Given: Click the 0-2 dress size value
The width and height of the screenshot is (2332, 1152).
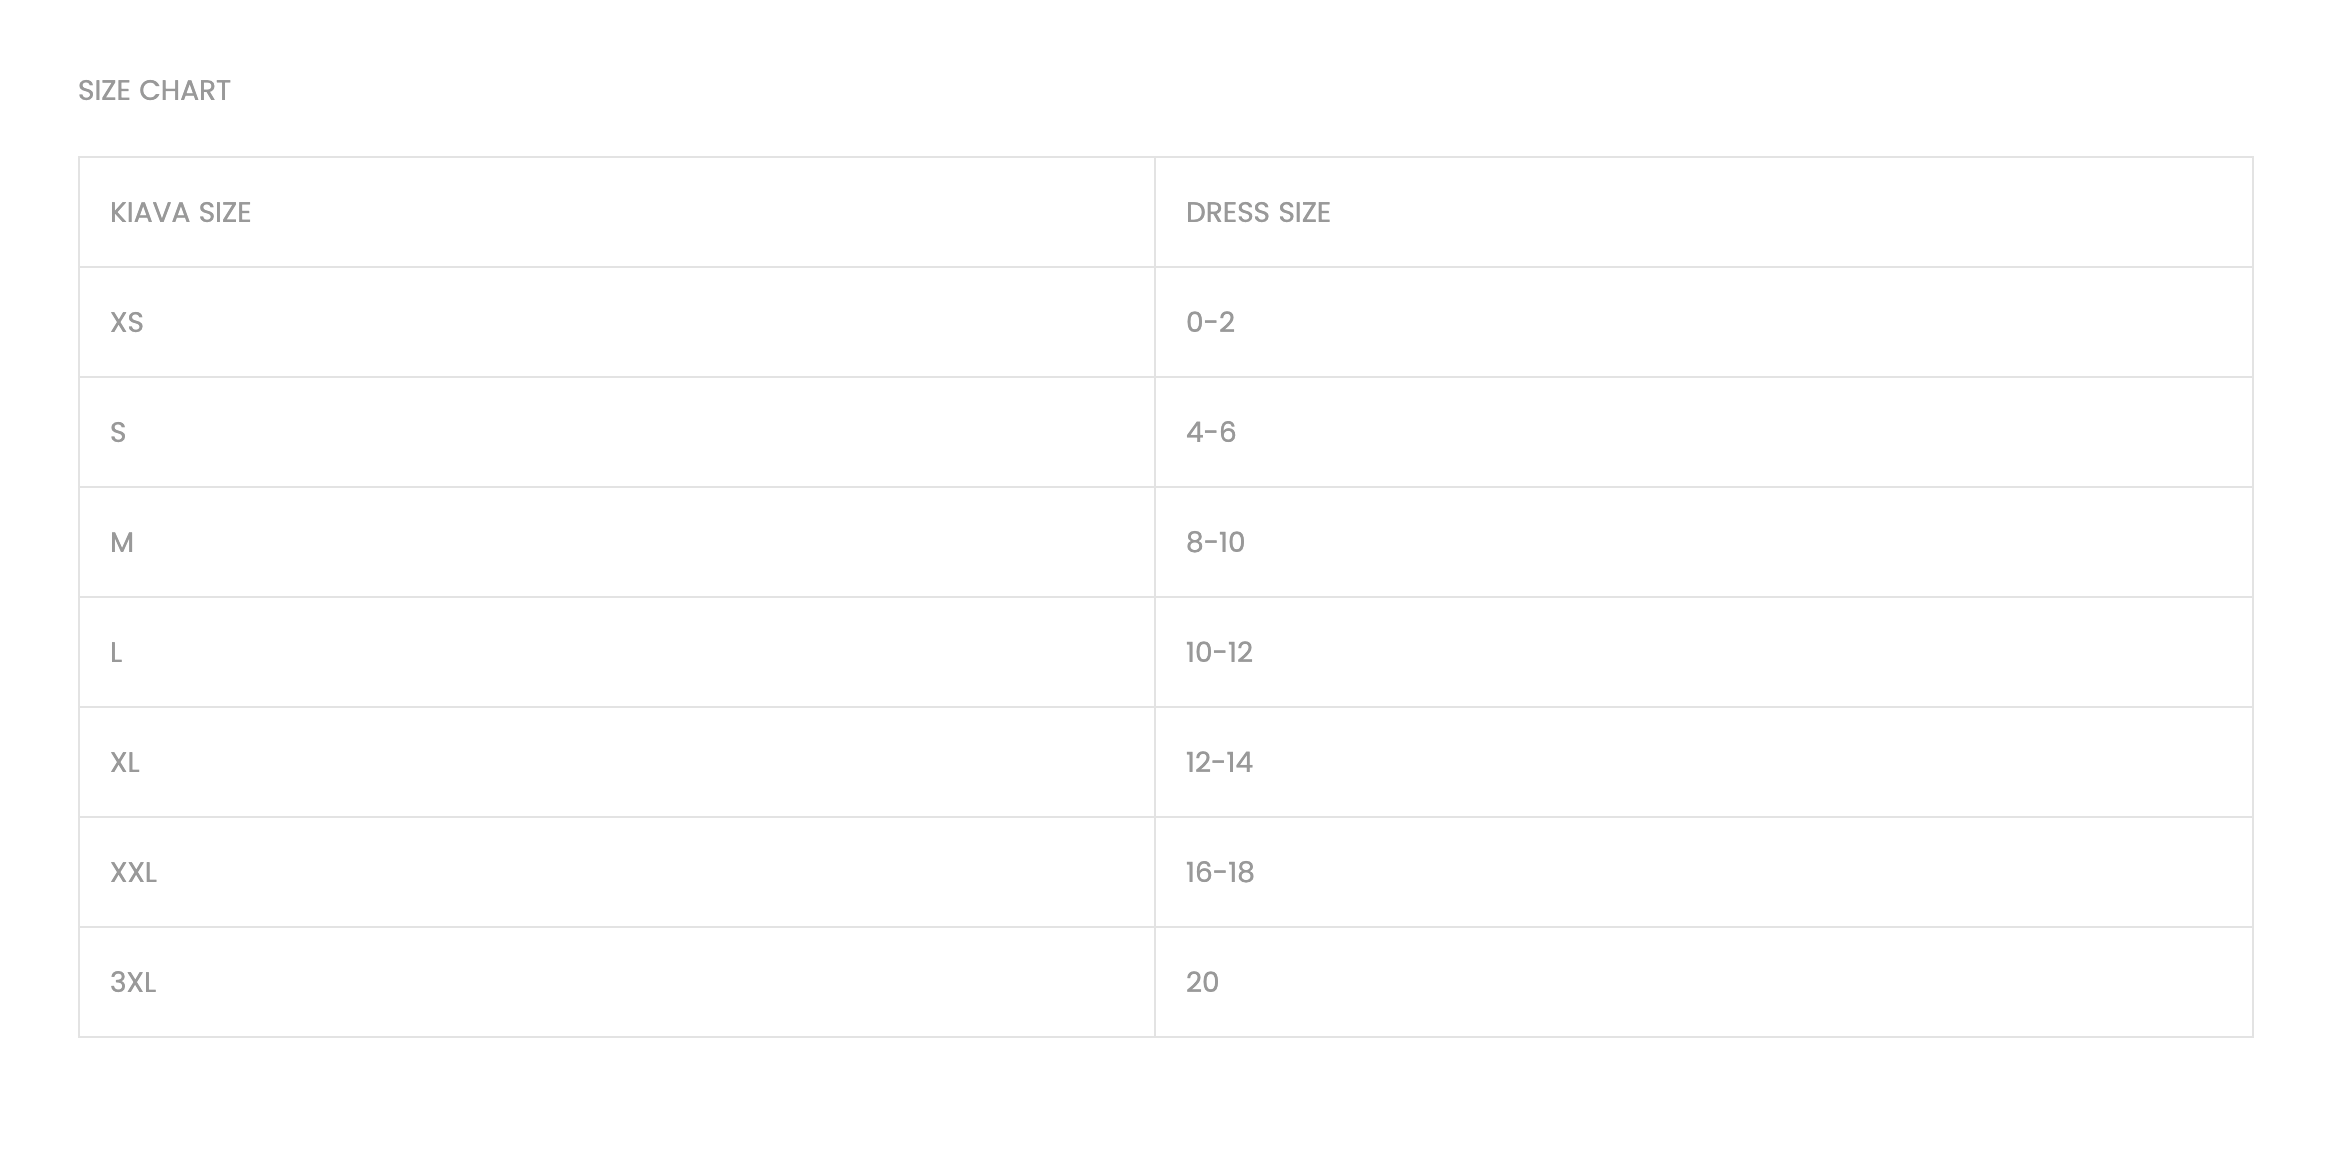Looking at the screenshot, I should 1210,323.
